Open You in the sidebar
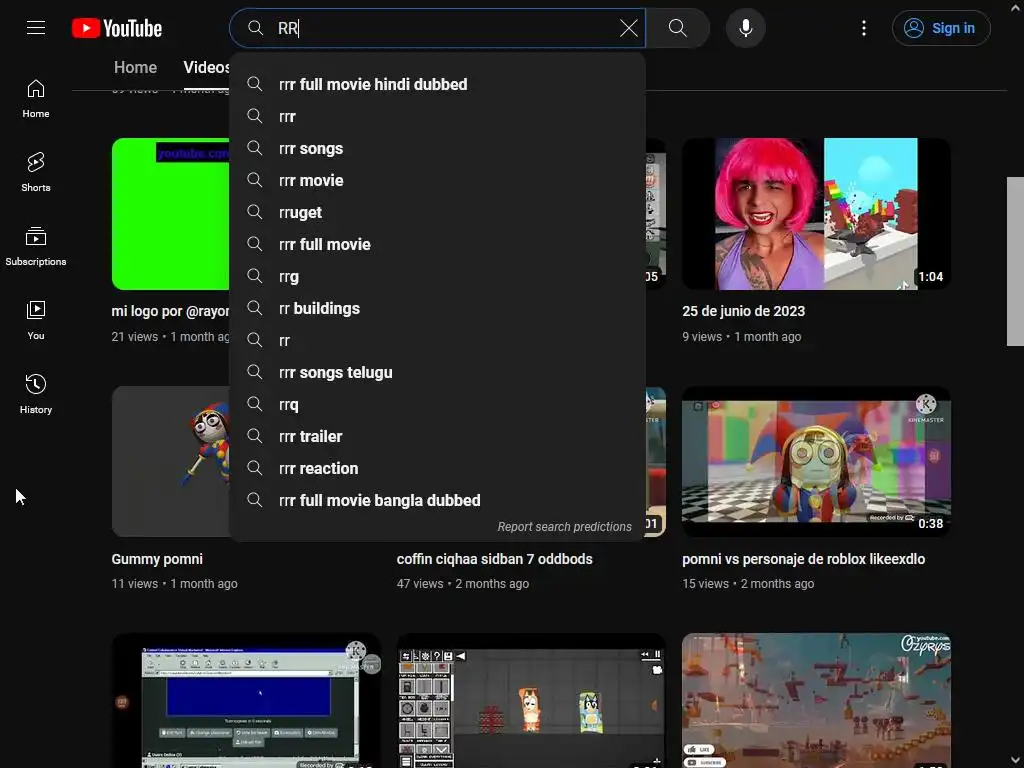Image resolution: width=1024 pixels, height=768 pixels. click(36, 320)
